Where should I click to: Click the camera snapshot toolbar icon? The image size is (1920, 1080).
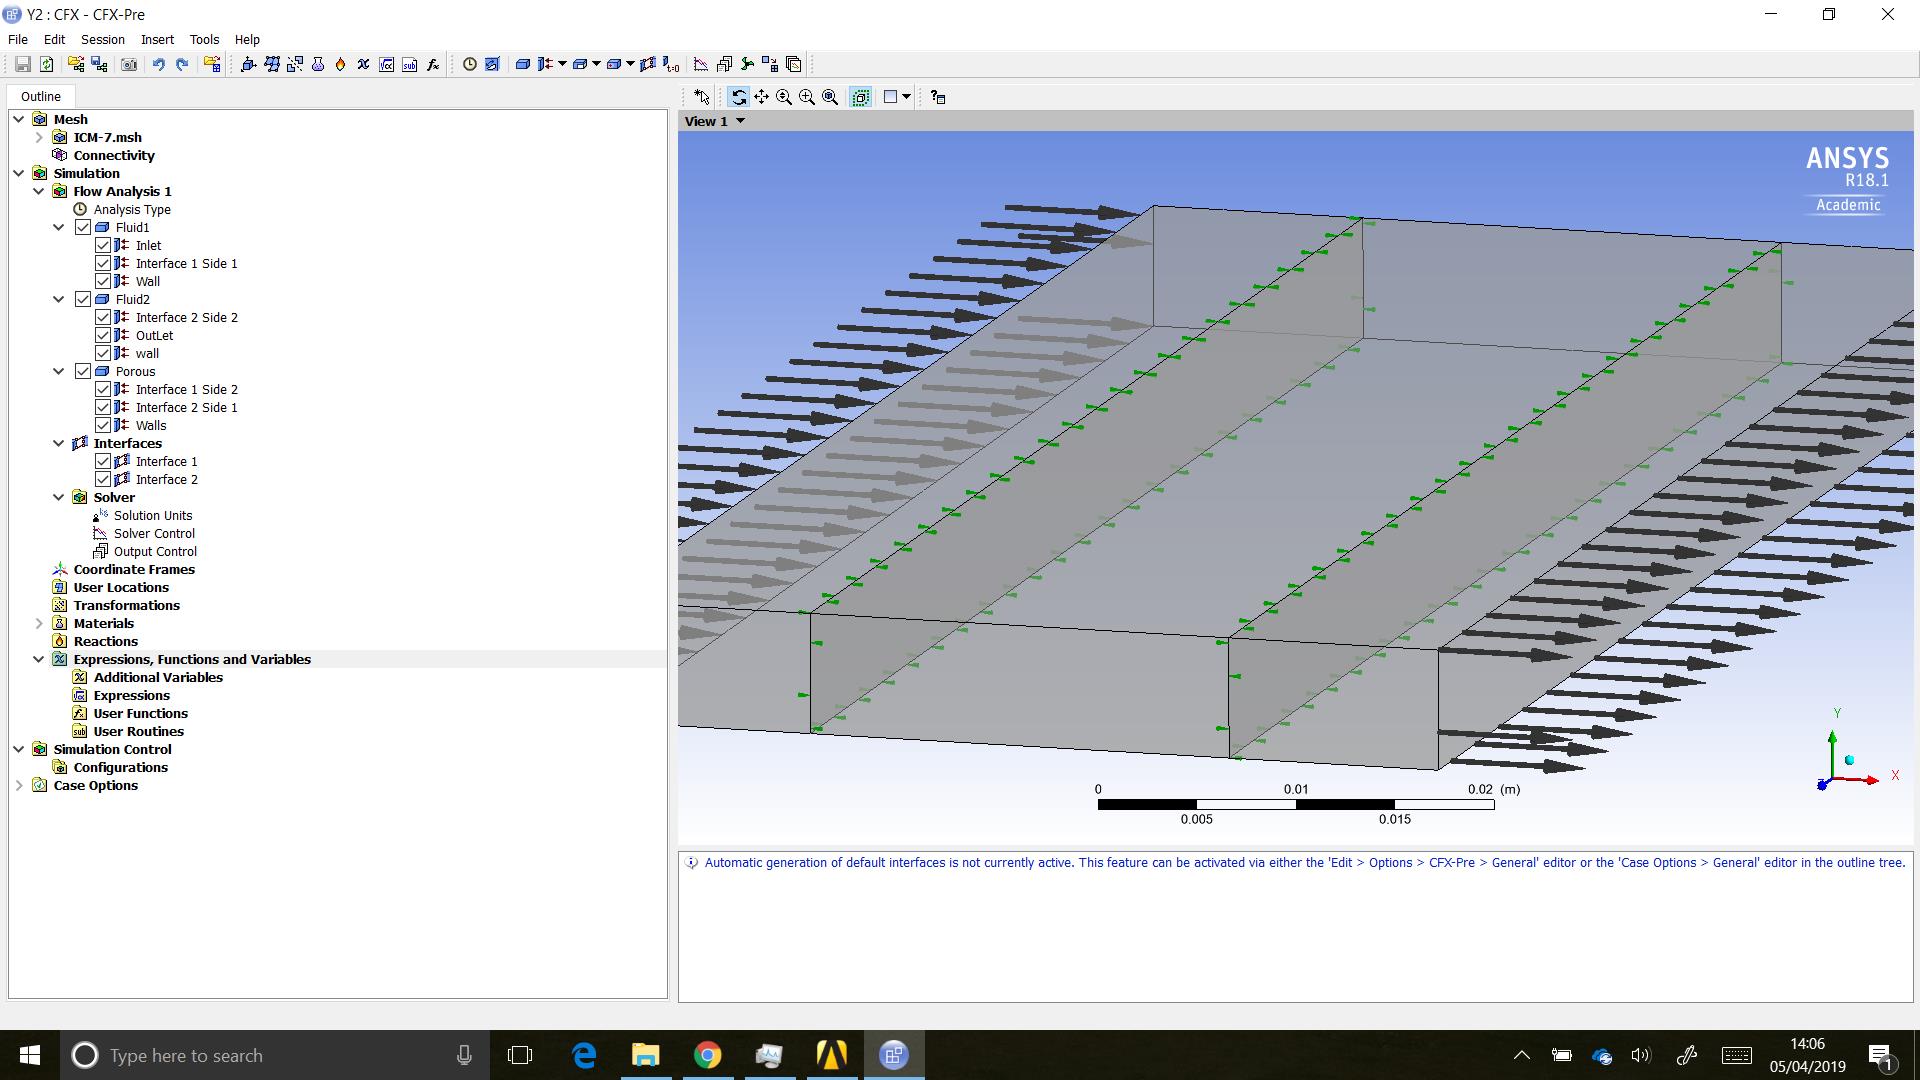tap(129, 64)
